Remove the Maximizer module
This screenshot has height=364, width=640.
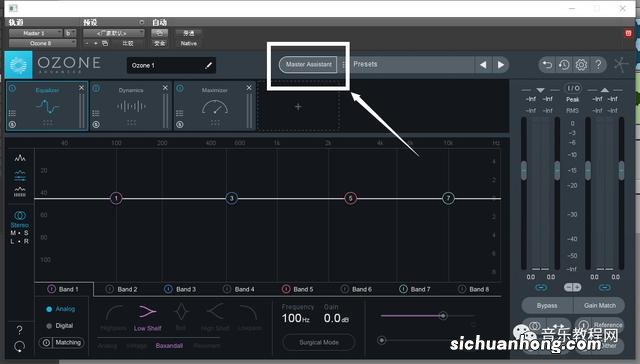(x=249, y=88)
